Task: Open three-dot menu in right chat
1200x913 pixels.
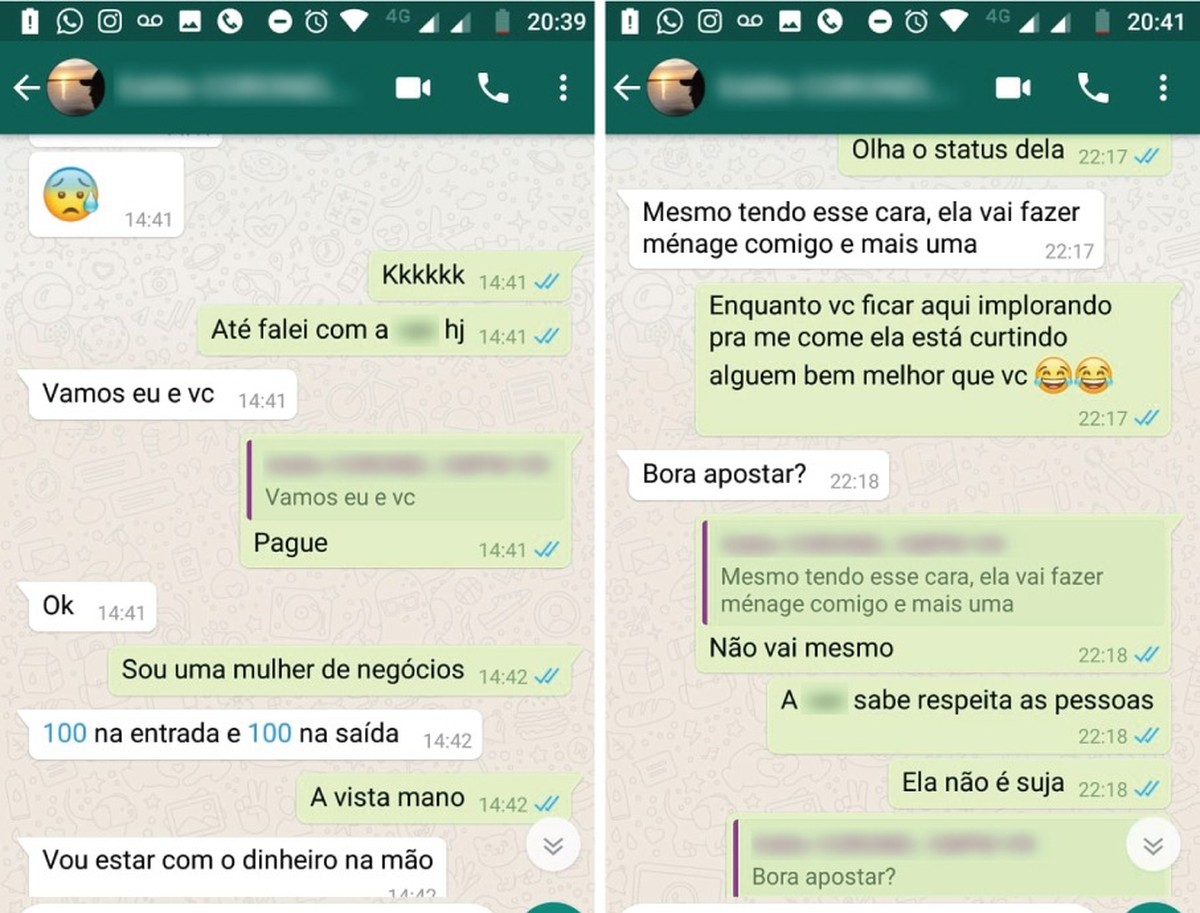Action: (x=1163, y=88)
